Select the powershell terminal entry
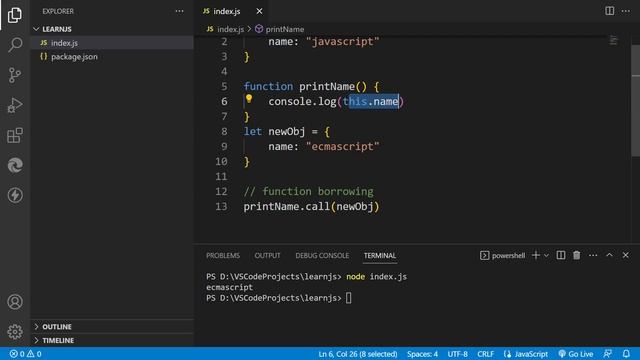Image resolution: width=640 pixels, height=360 pixels. [x=503, y=256]
